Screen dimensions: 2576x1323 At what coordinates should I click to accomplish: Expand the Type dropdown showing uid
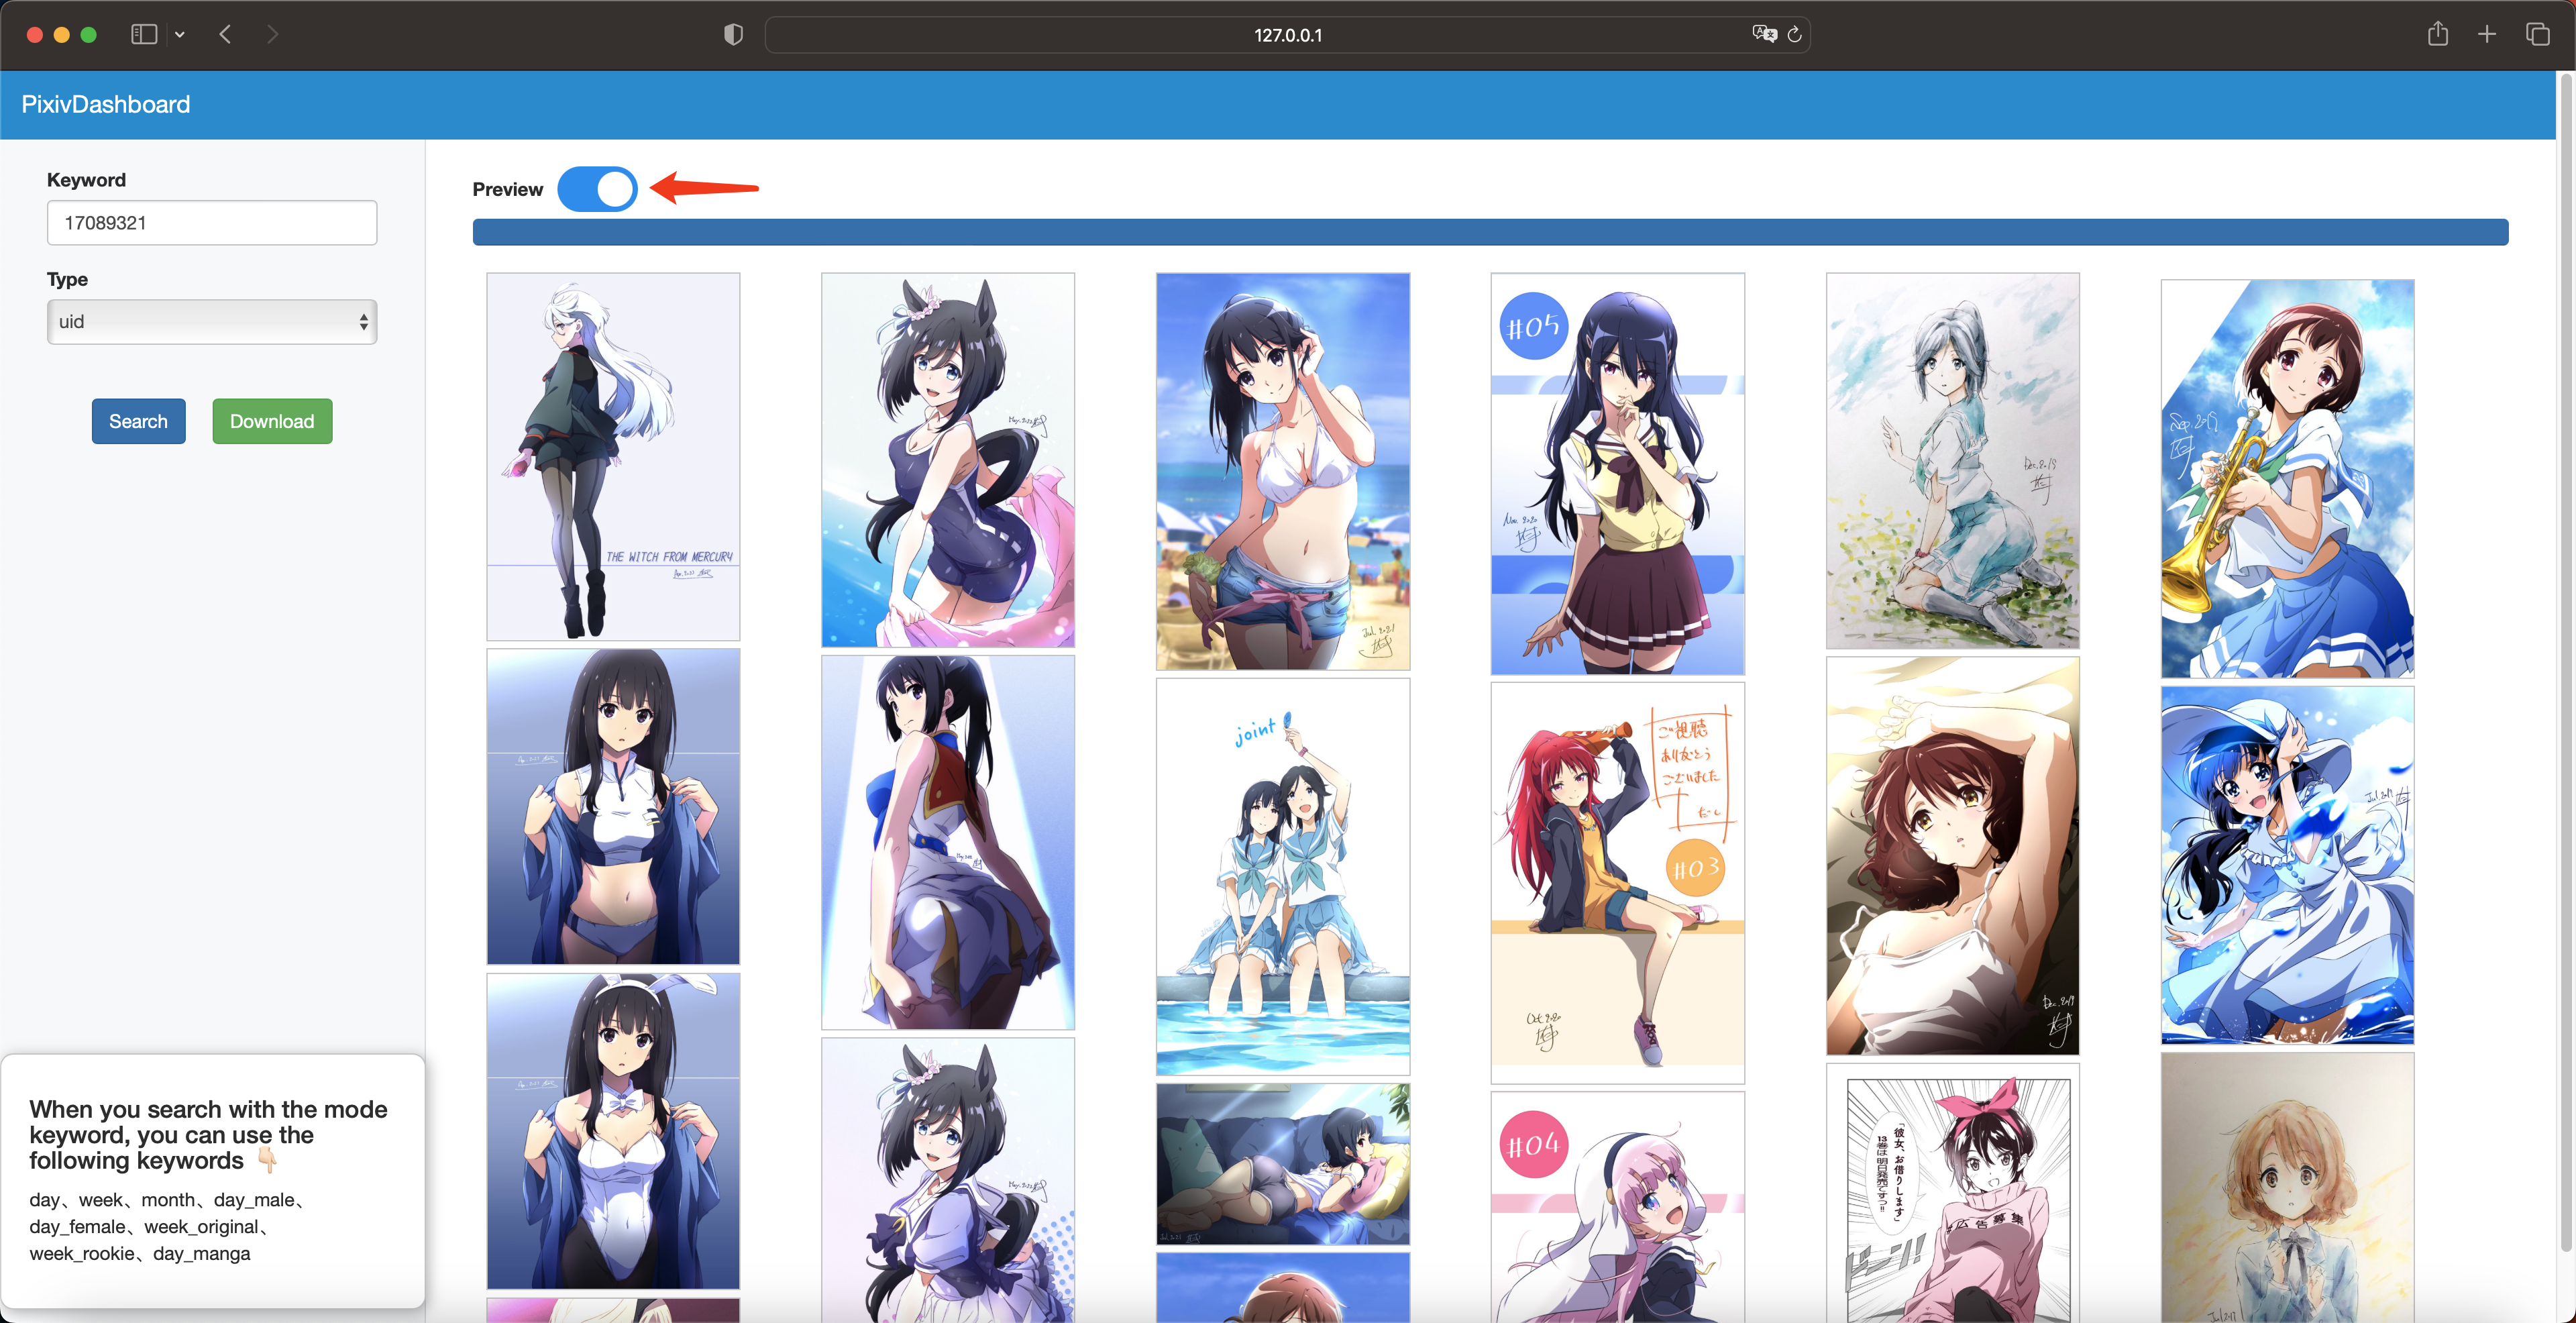pos(212,322)
